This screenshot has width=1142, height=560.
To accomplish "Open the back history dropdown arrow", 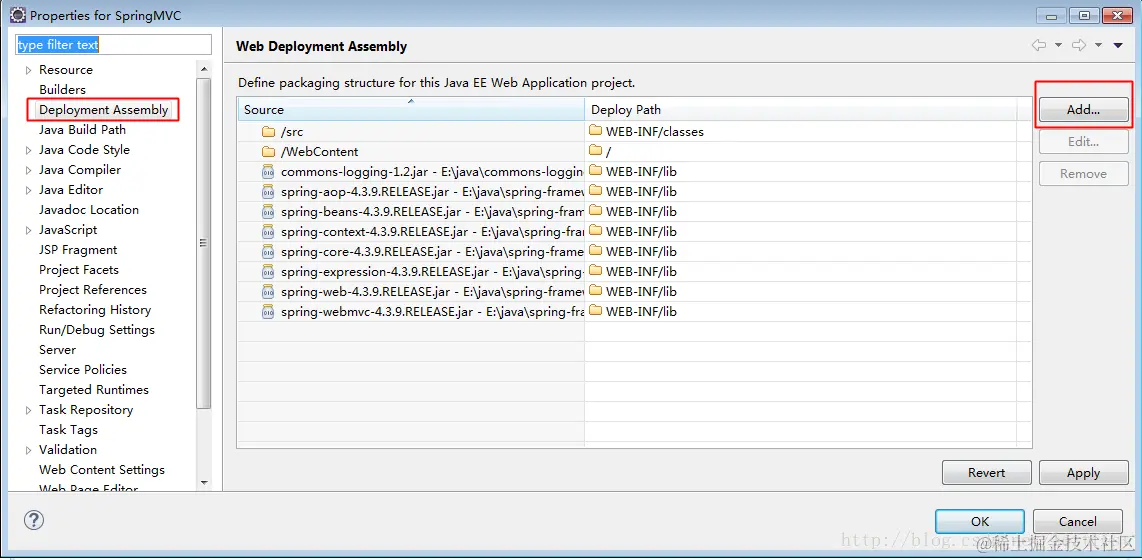I will (1058, 46).
